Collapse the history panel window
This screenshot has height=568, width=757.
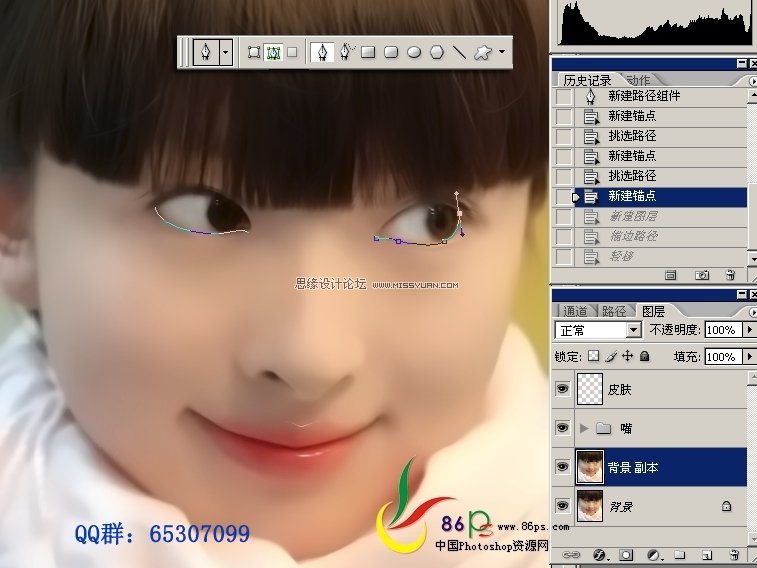coord(742,63)
